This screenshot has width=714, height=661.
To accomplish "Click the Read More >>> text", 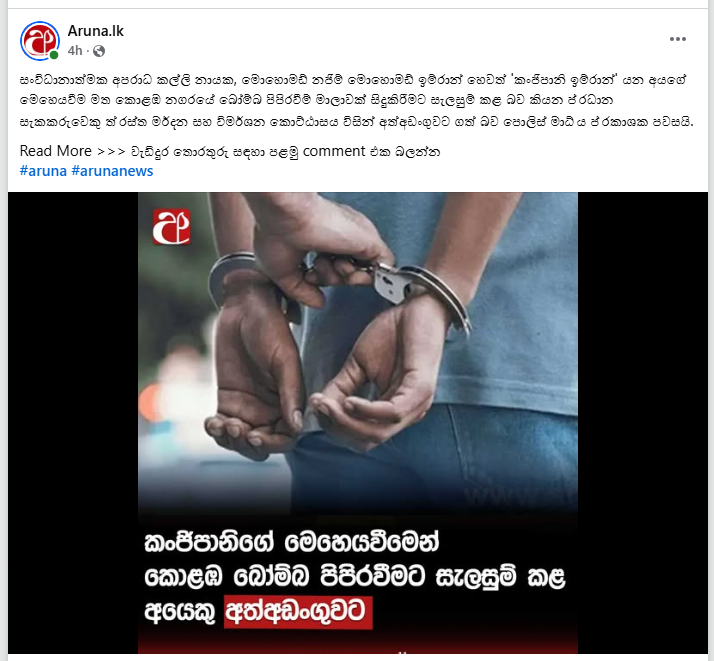I will (72, 151).
